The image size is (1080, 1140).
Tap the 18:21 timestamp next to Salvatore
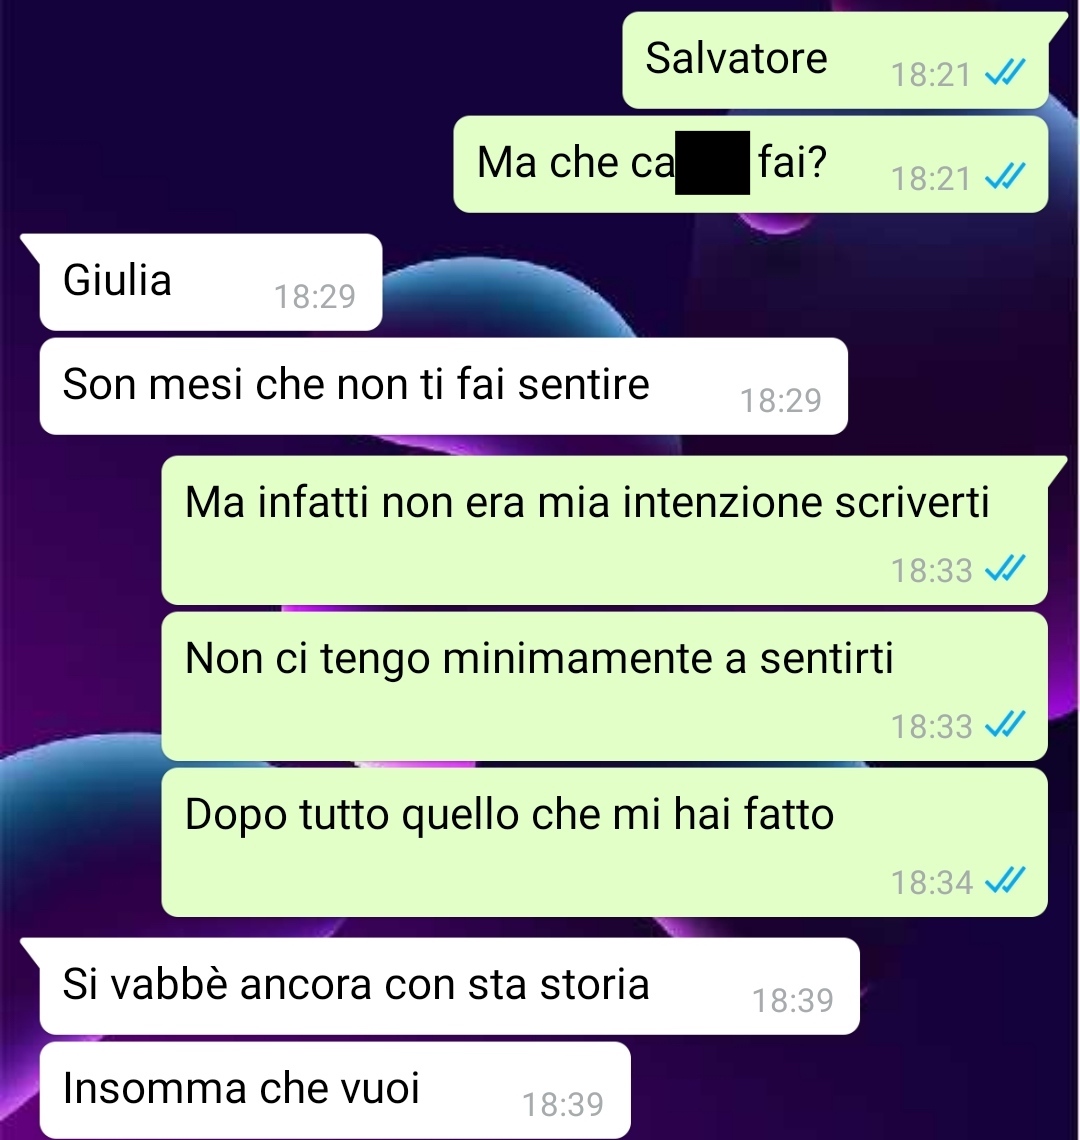pos(931,75)
